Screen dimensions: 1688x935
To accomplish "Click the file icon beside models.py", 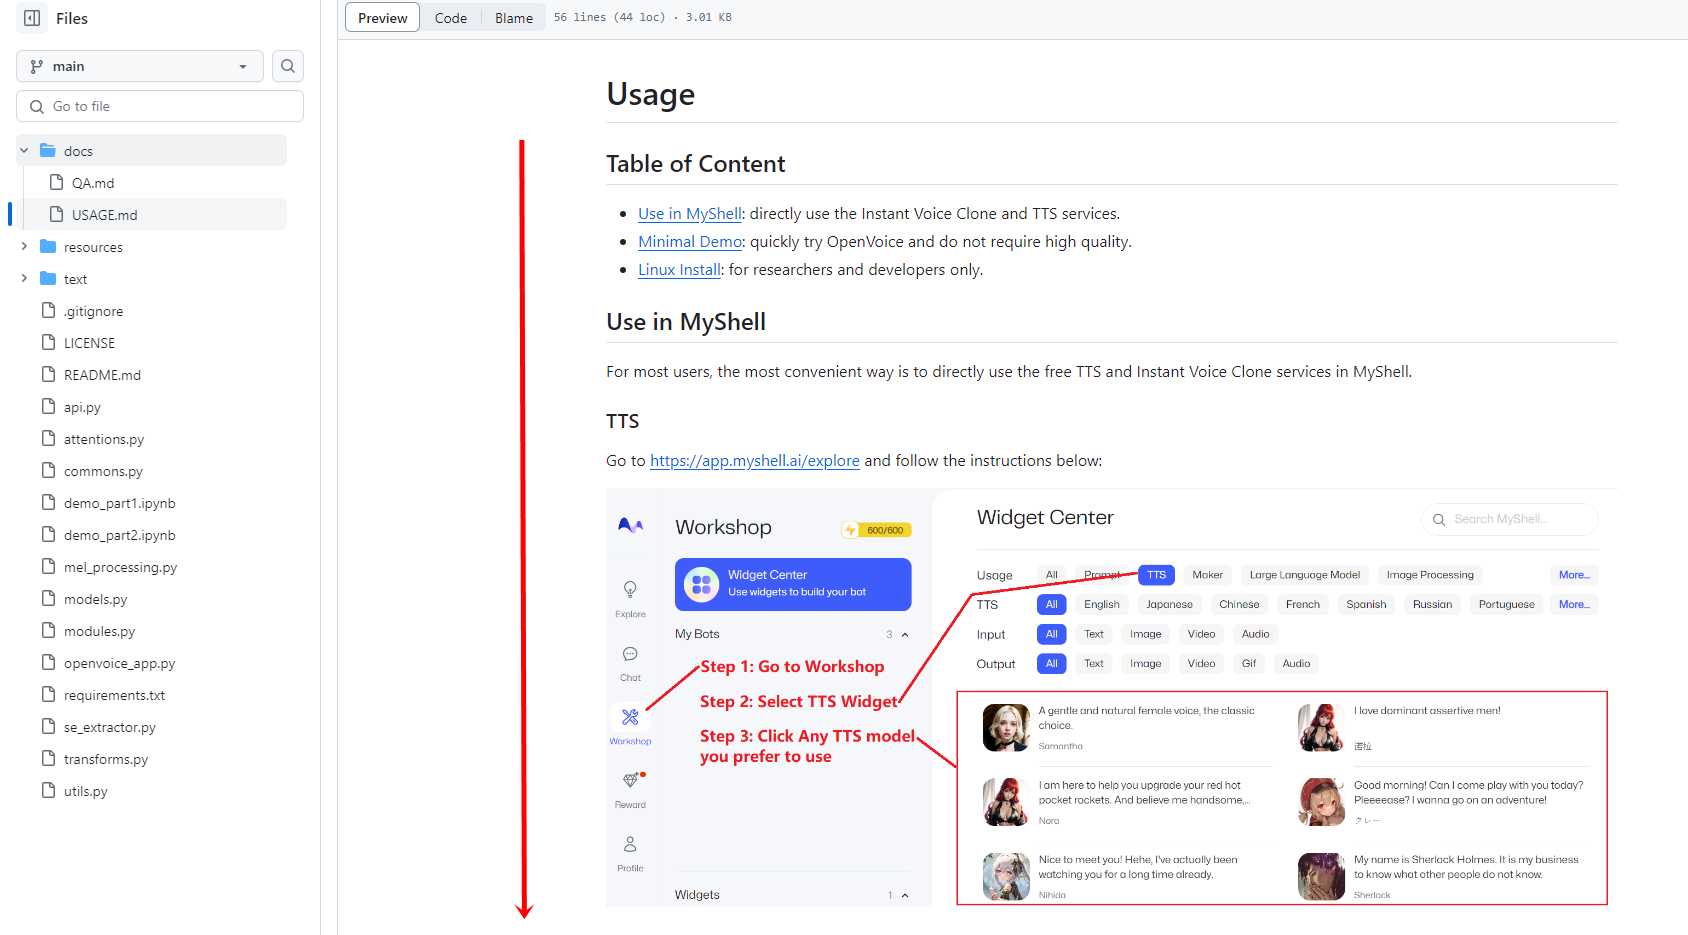I will pyautogui.click(x=48, y=598).
